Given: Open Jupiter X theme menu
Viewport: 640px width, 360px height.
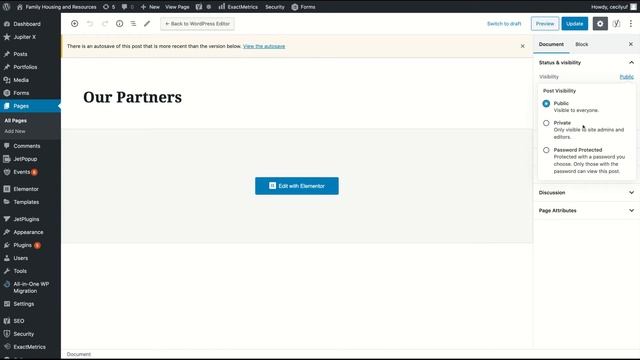Looking at the screenshot, I should click(x=24, y=37).
